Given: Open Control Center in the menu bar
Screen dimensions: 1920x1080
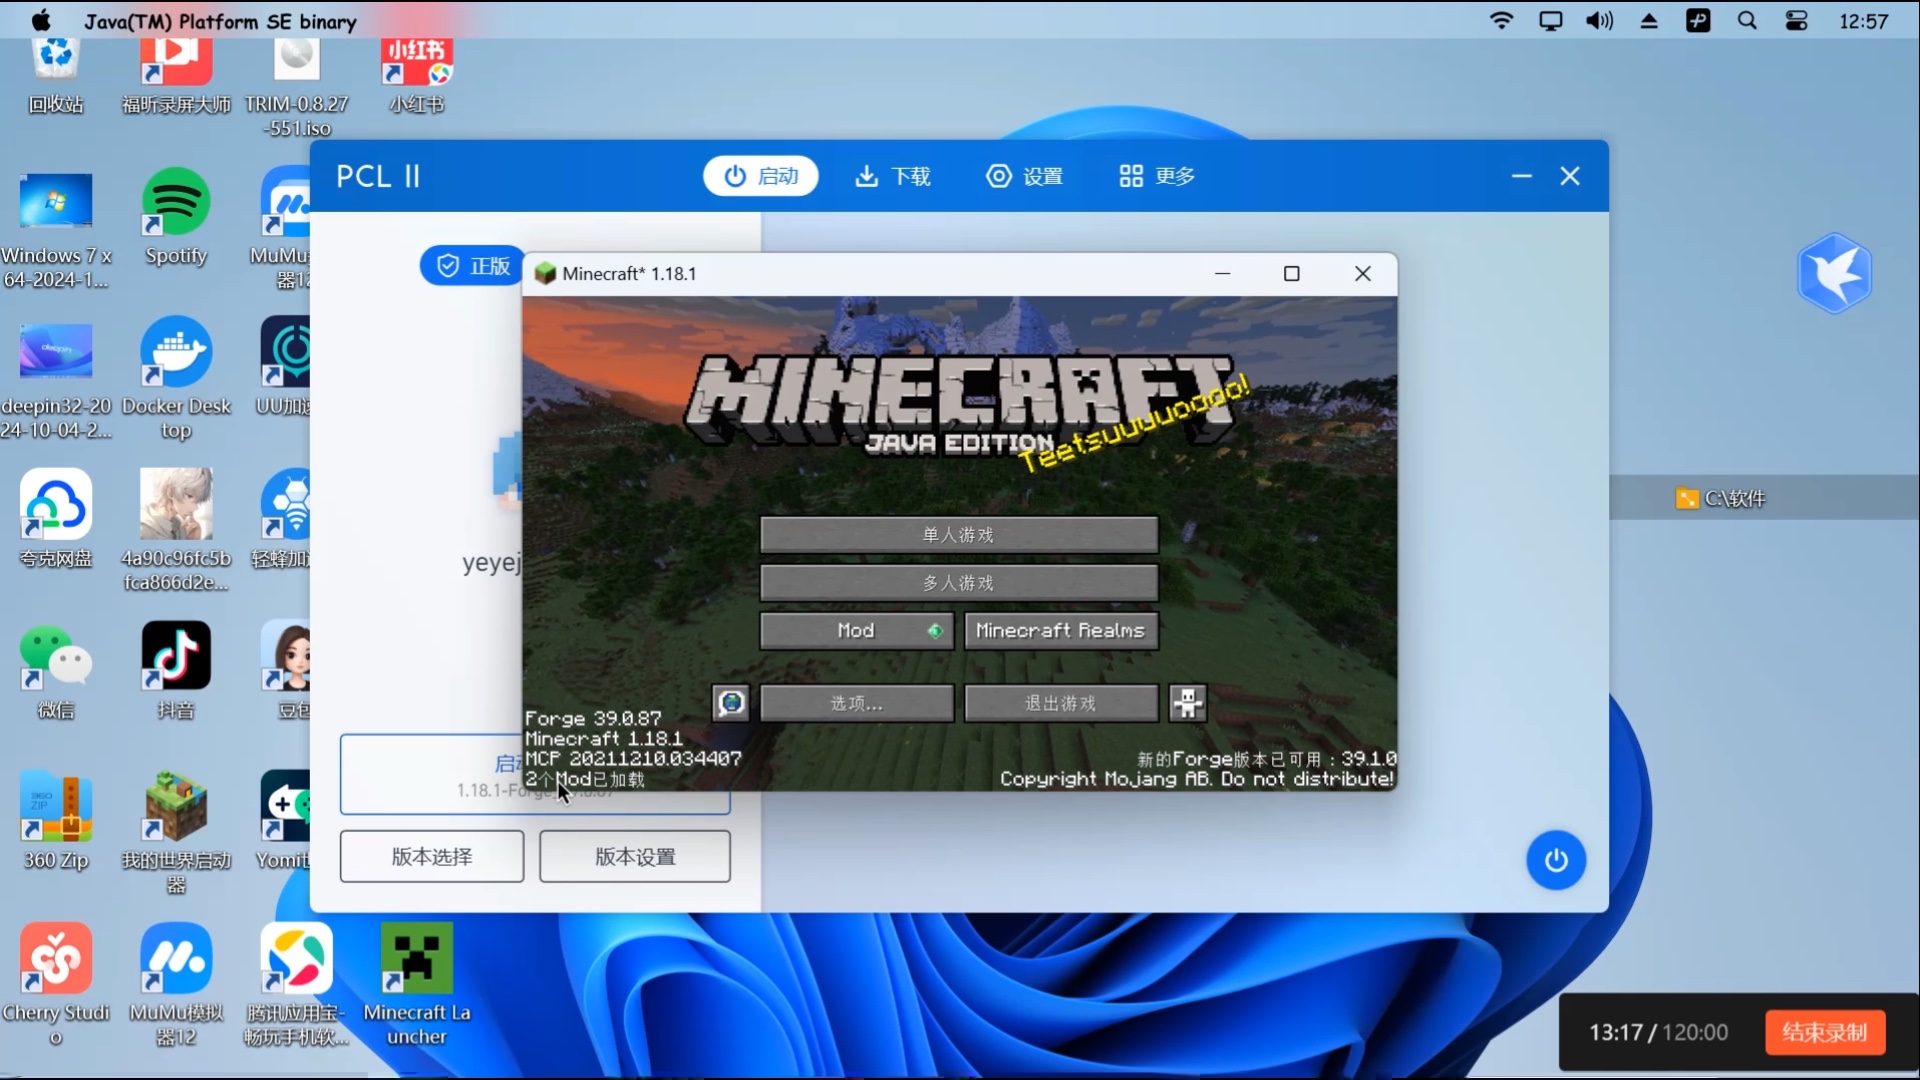Looking at the screenshot, I should (1796, 21).
